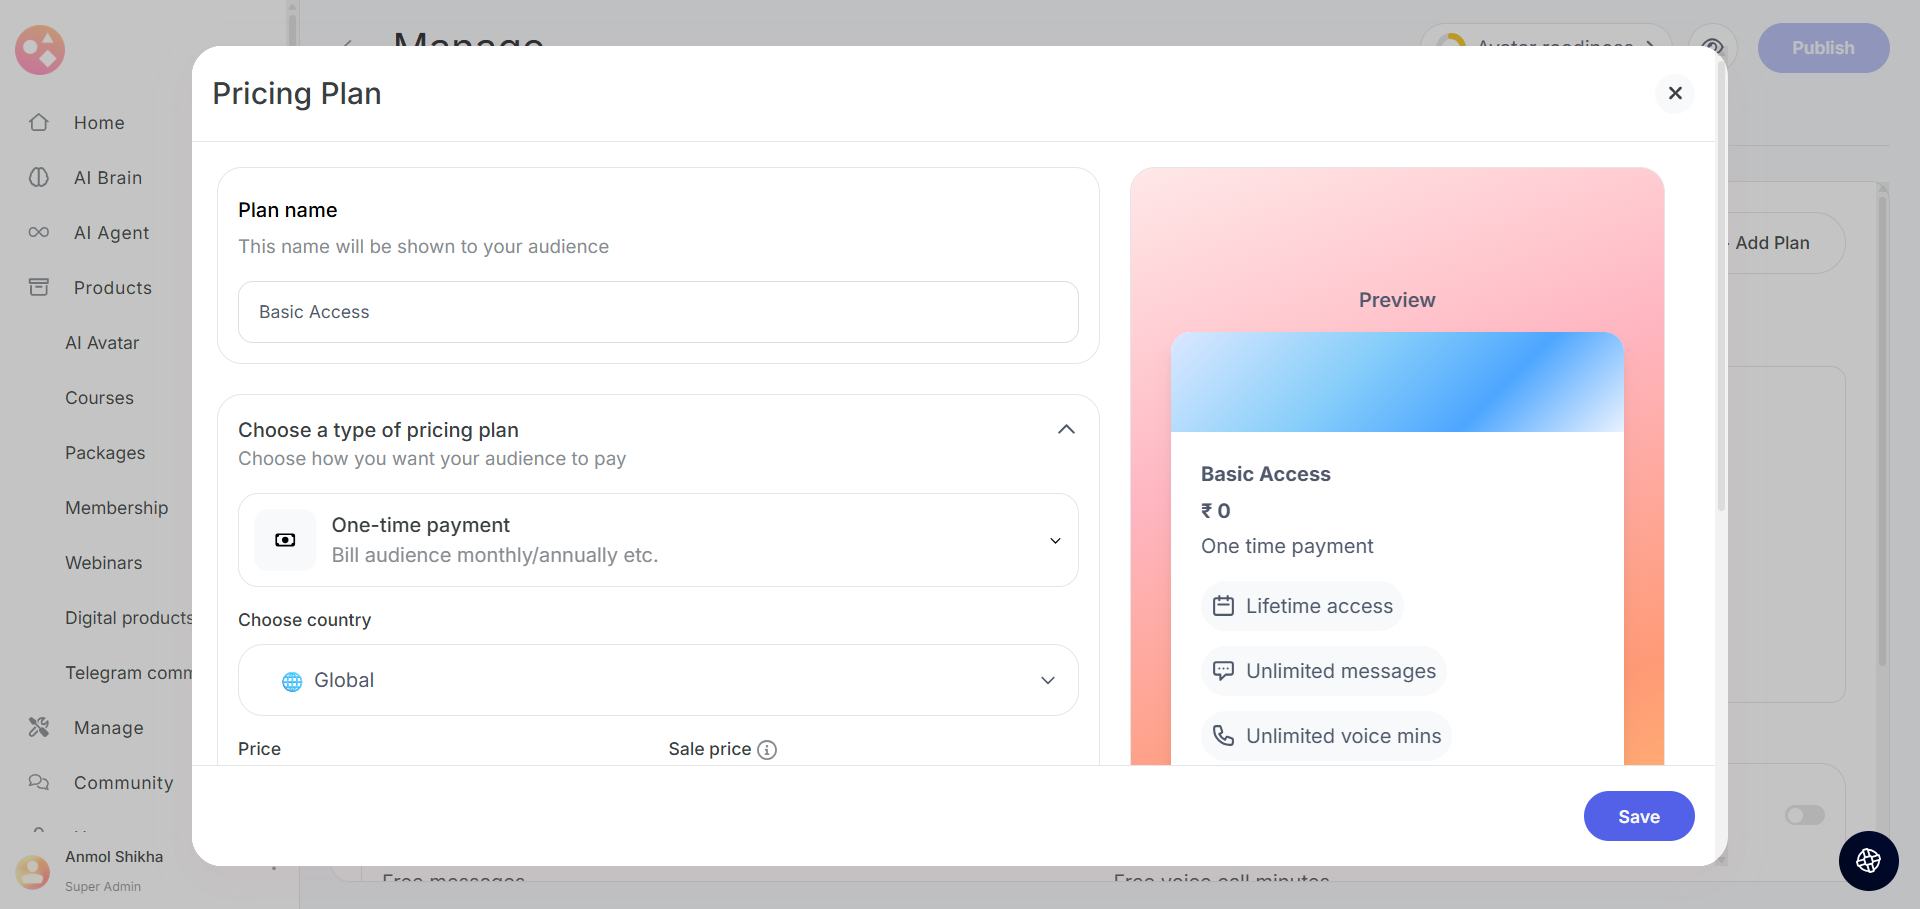Click the AI Brain icon
The image size is (1920, 909).
(39, 177)
